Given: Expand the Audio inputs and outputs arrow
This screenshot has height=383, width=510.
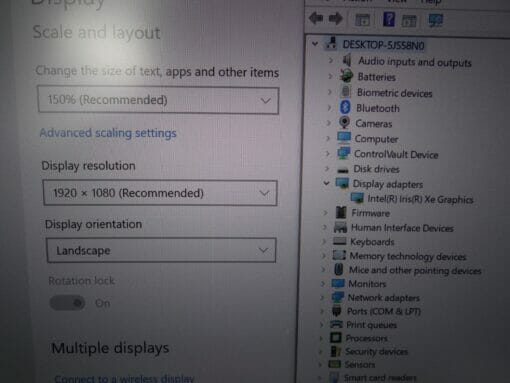Looking at the screenshot, I should point(331,60).
